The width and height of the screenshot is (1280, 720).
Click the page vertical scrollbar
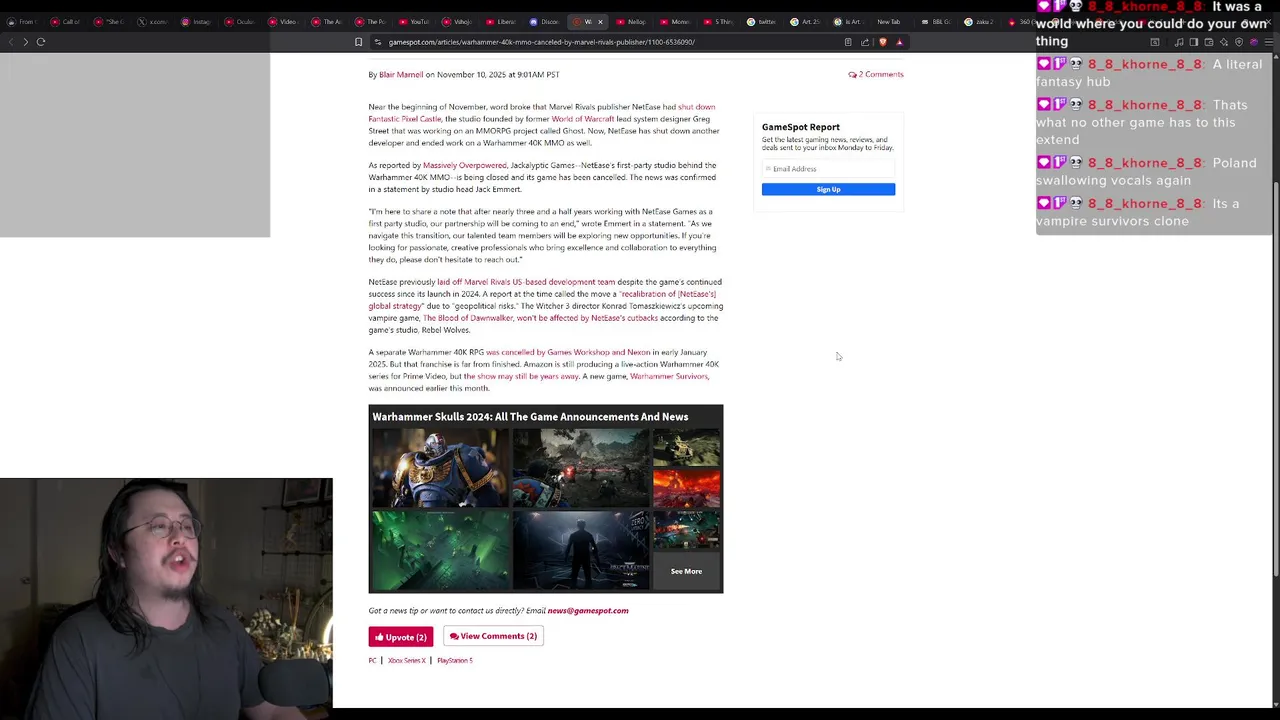pyautogui.click(x=1275, y=378)
